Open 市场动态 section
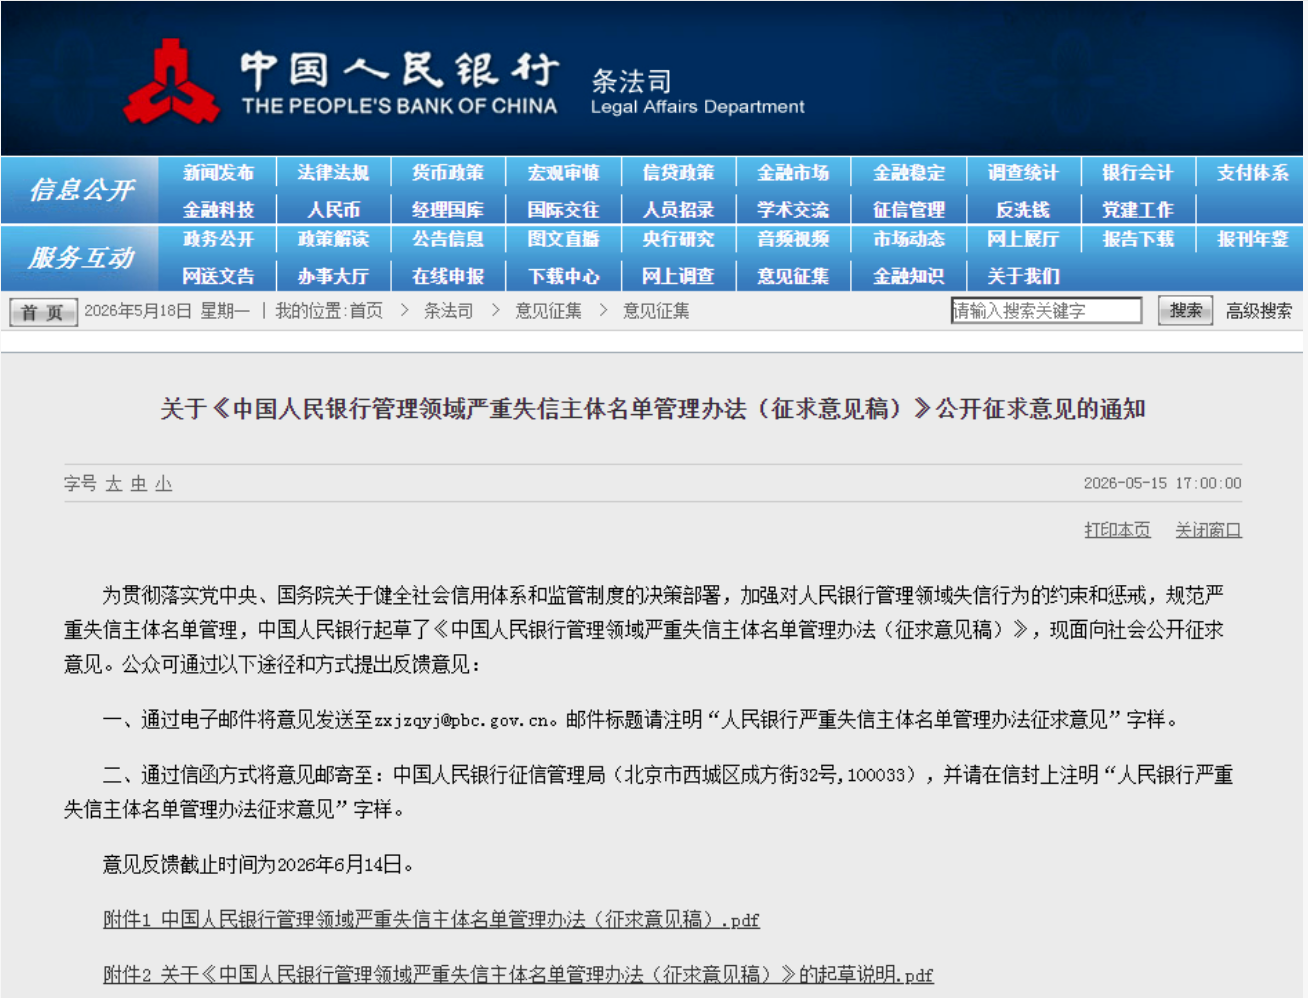This screenshot has width=1308, height=998. point(908,239)
